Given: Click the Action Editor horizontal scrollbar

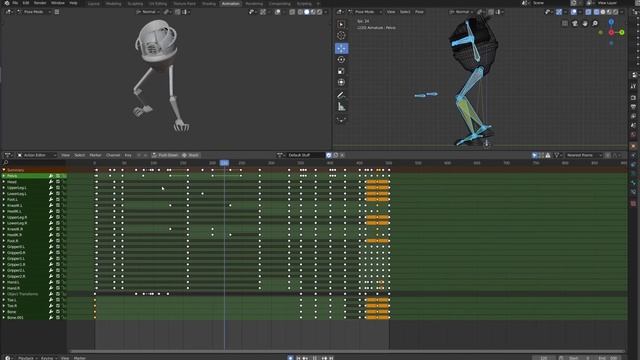Looking at the screenshot, I should pos(347,351).
